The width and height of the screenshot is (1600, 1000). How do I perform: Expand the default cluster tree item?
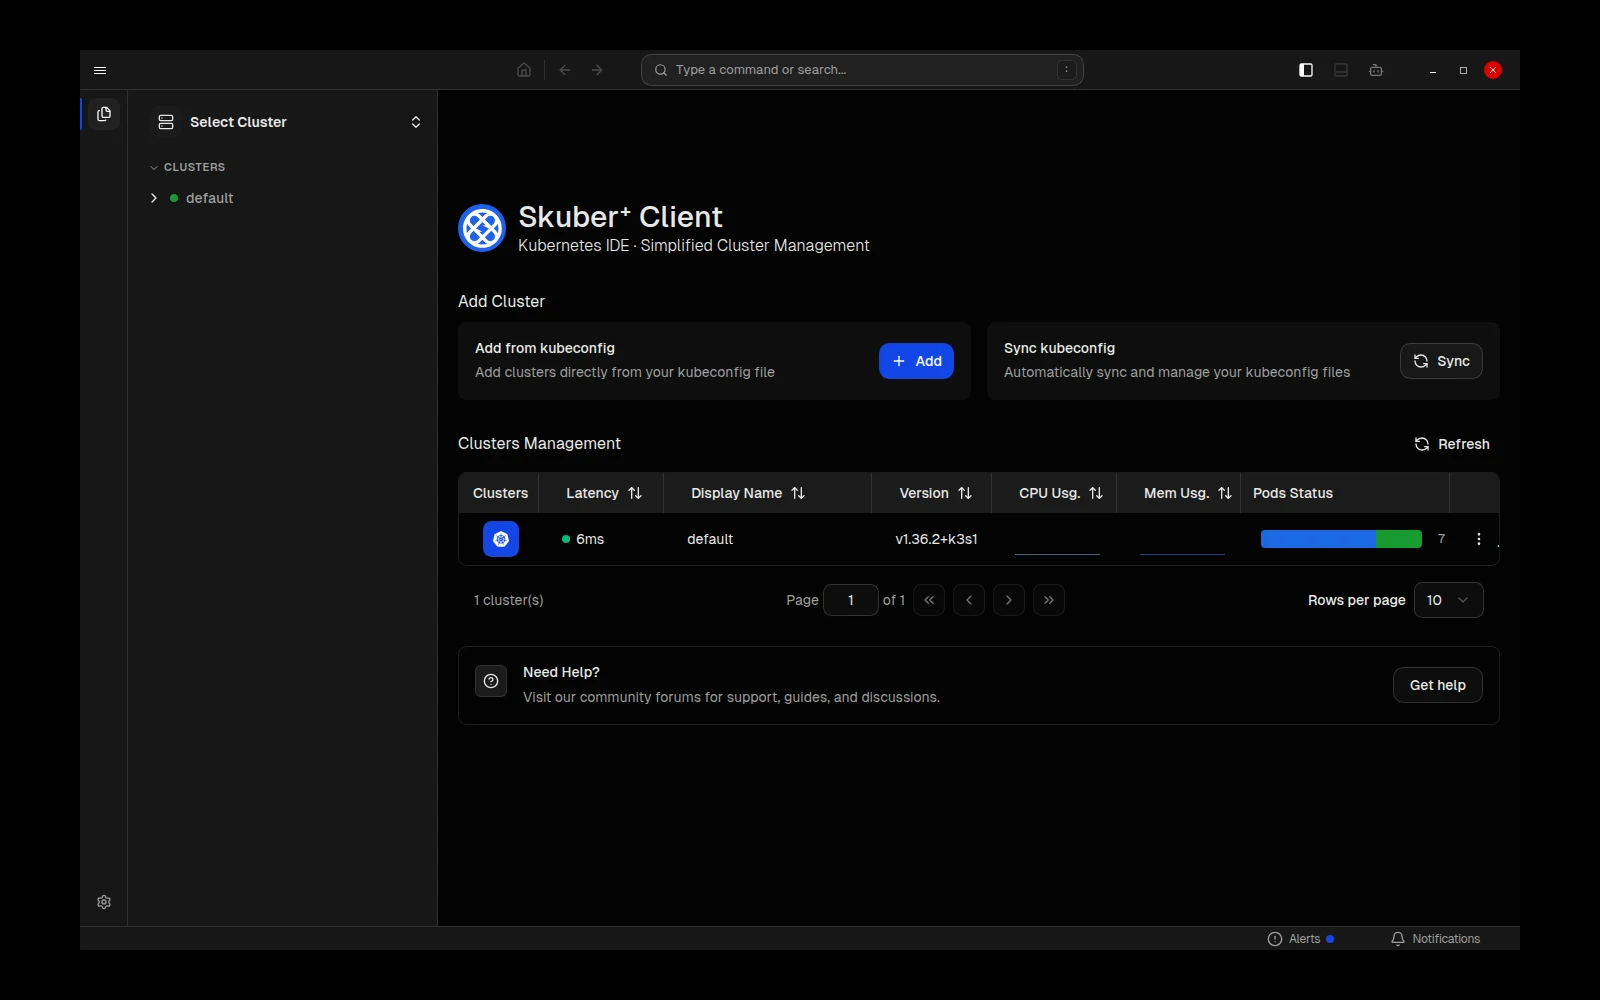click(153, 198)
